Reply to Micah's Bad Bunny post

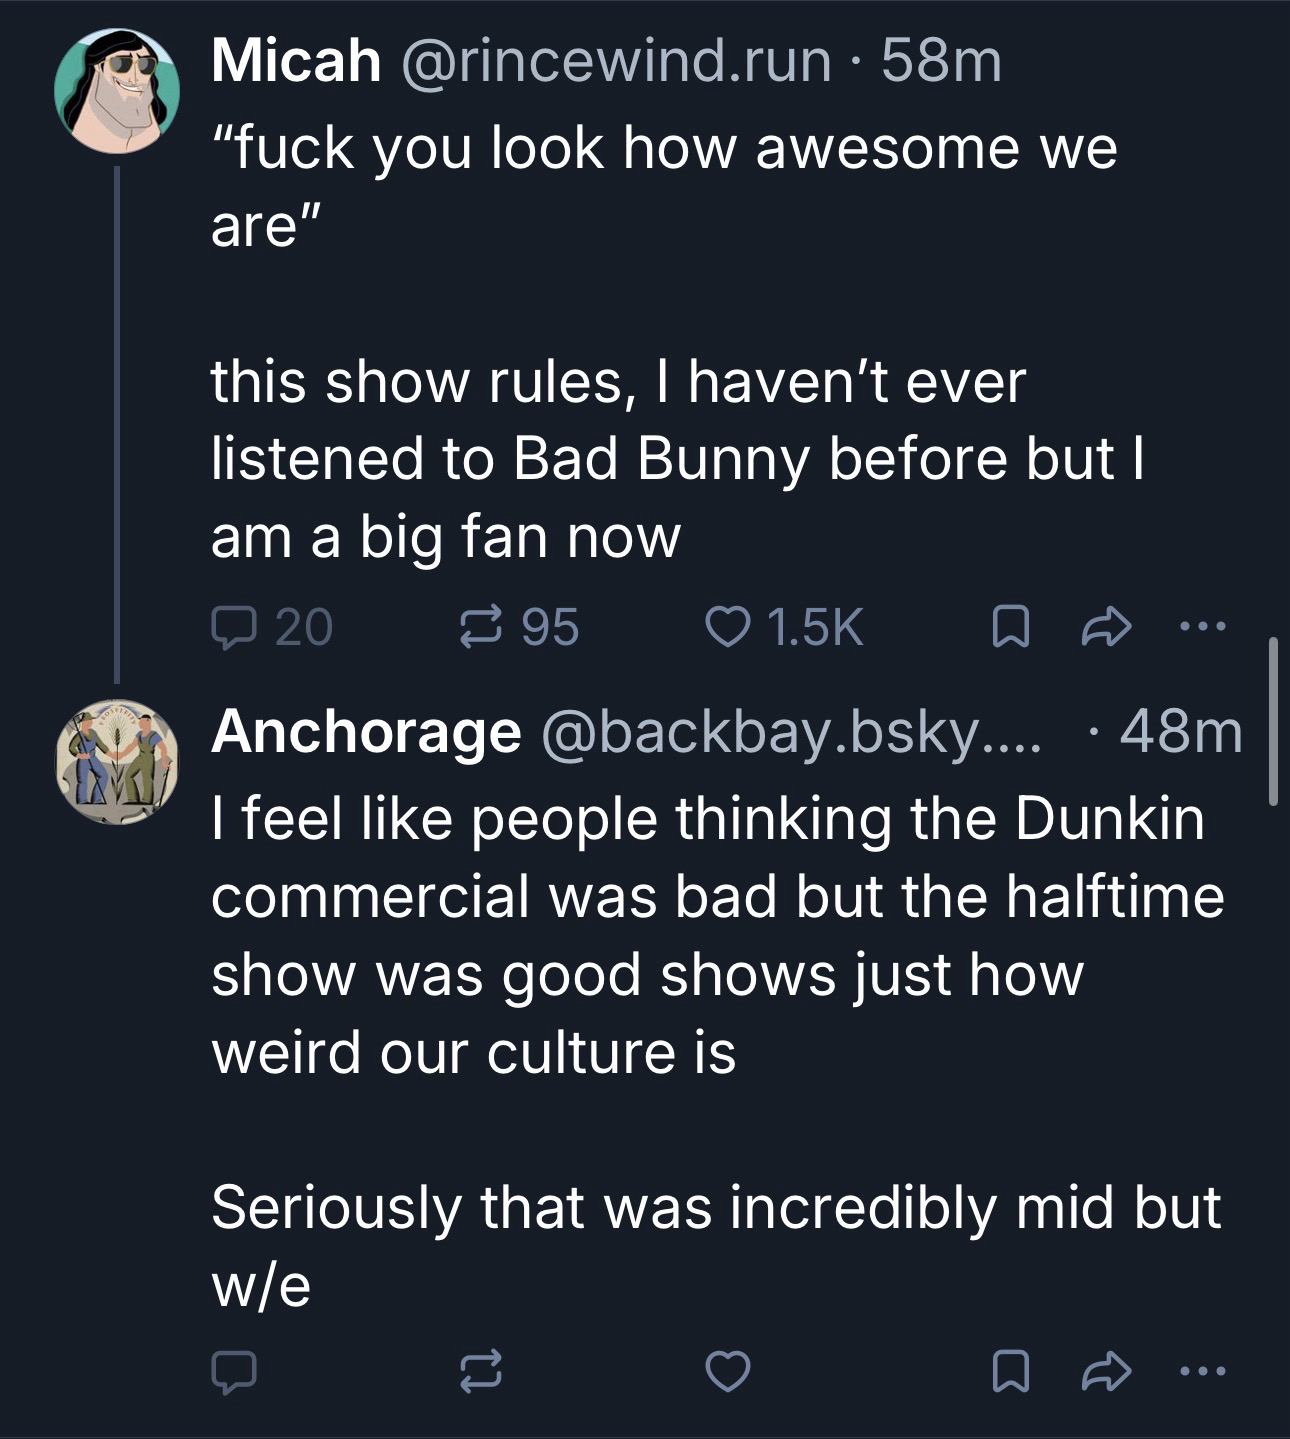pyautogui.click(x=234, y=628)
